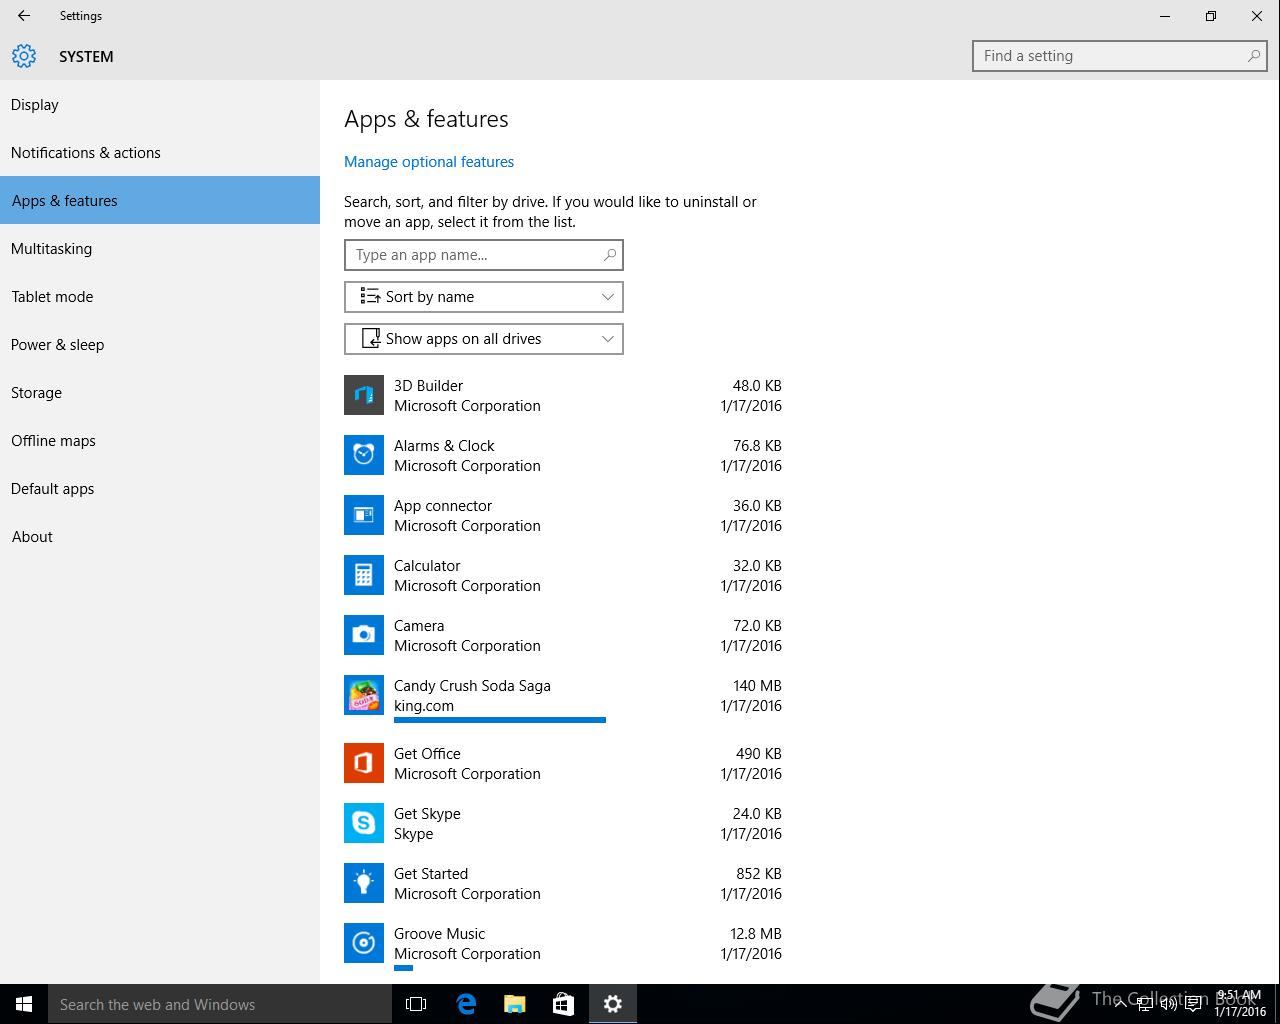Click the Settings taskbar button
This screenshot has height=1024, width=1280.
(x=613, y=1004)
